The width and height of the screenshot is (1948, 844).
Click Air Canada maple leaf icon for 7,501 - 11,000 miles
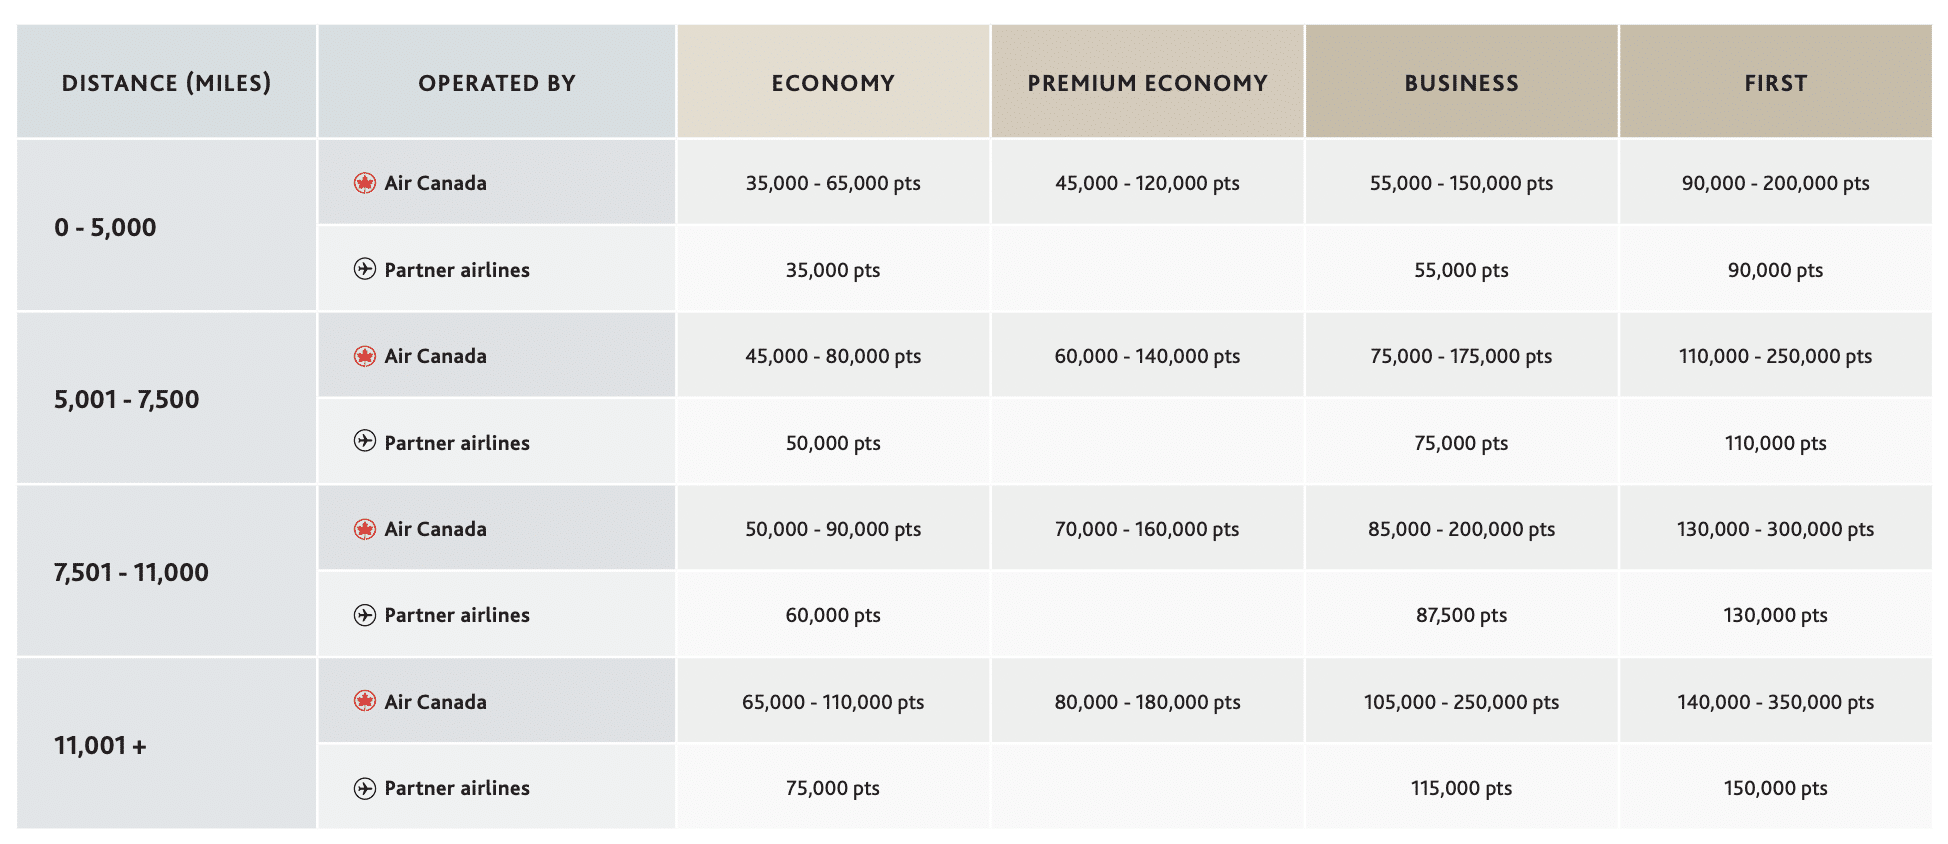(365, 529)
